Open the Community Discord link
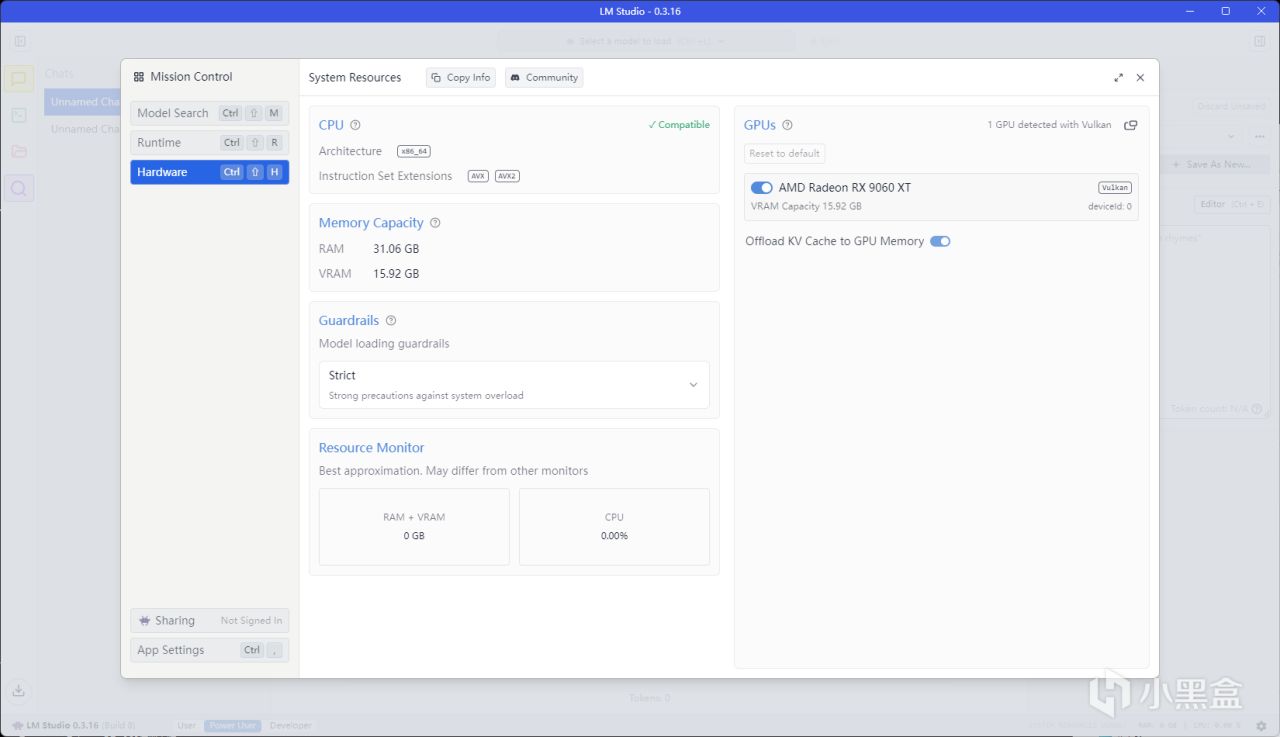Image resolution: width=1280 pixels, height=737 pixels. coord(544,77)
